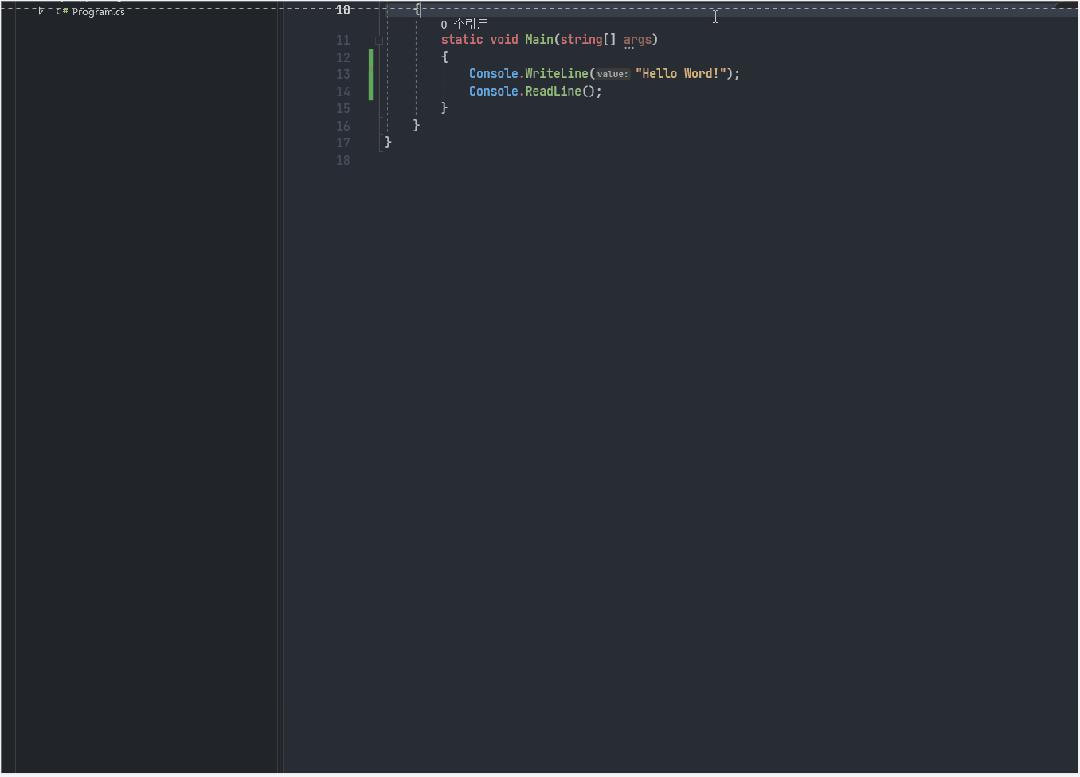1080x777 pixels.
Task: Click the closing brace on line 16
Action: [x=416, y=125]
